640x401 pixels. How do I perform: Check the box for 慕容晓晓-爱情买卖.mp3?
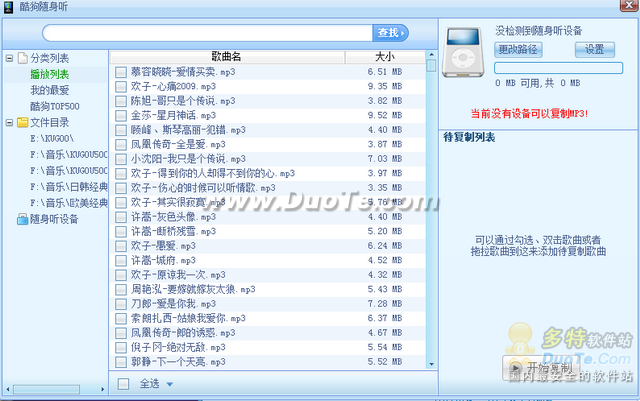120,73
